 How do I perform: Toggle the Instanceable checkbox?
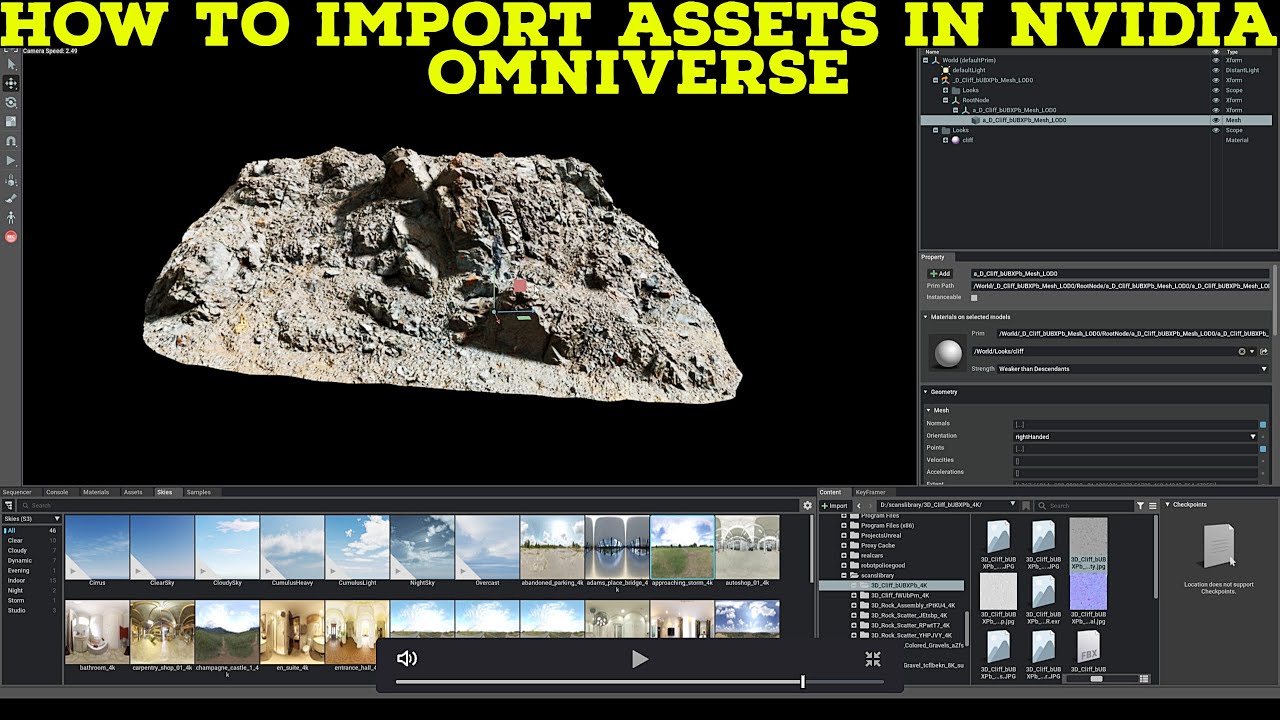(974, 297)
